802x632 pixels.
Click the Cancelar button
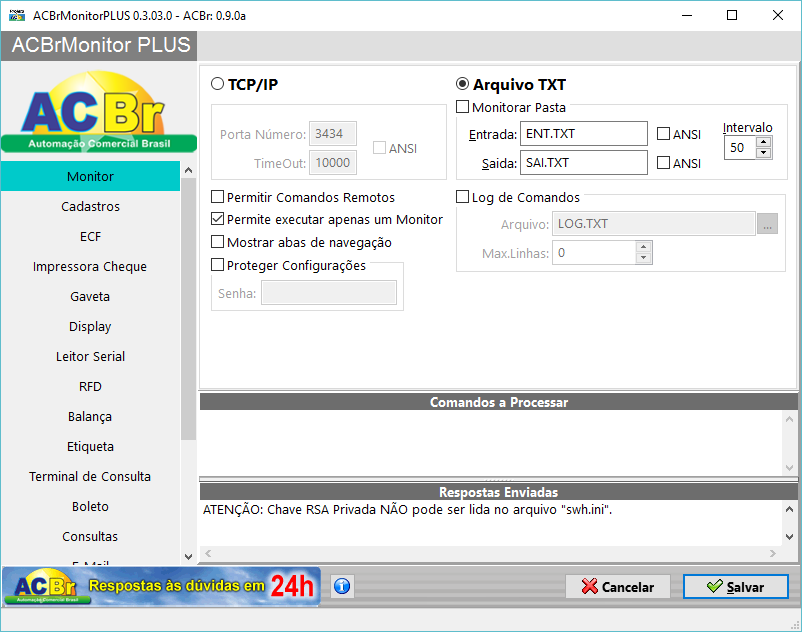tap(618, 586)
